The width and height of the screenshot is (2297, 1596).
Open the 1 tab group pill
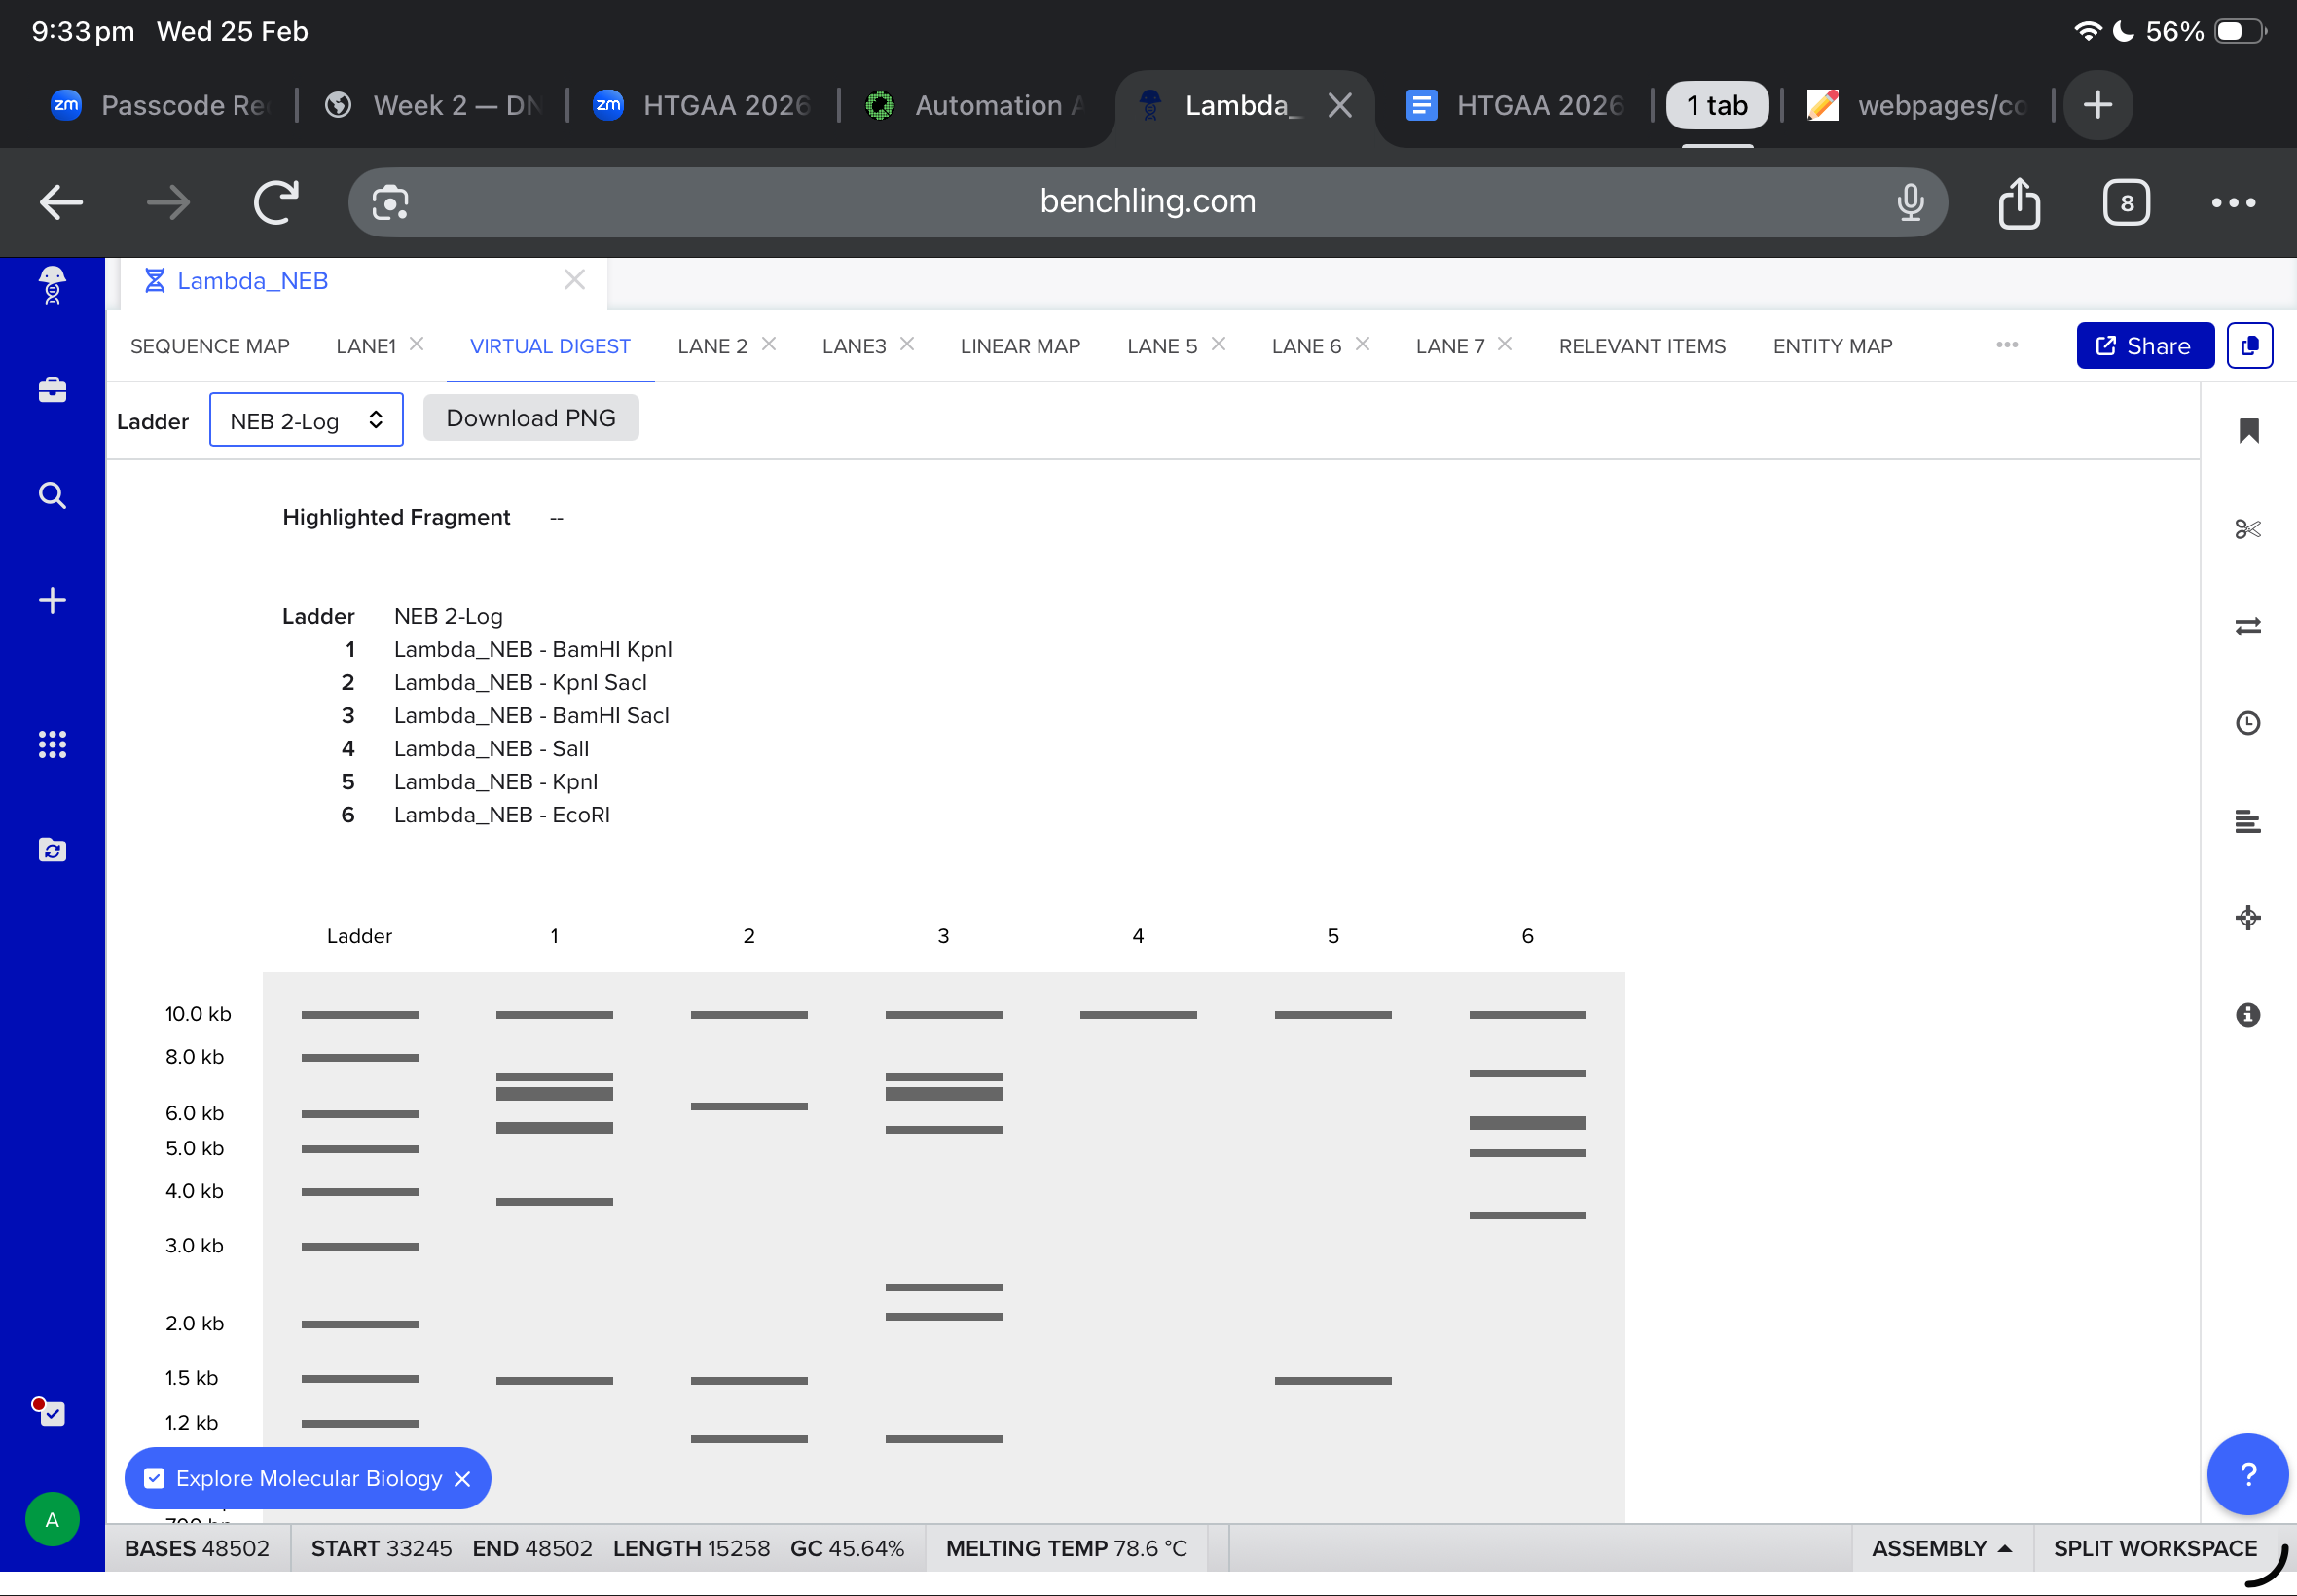tap(1717, 105)
